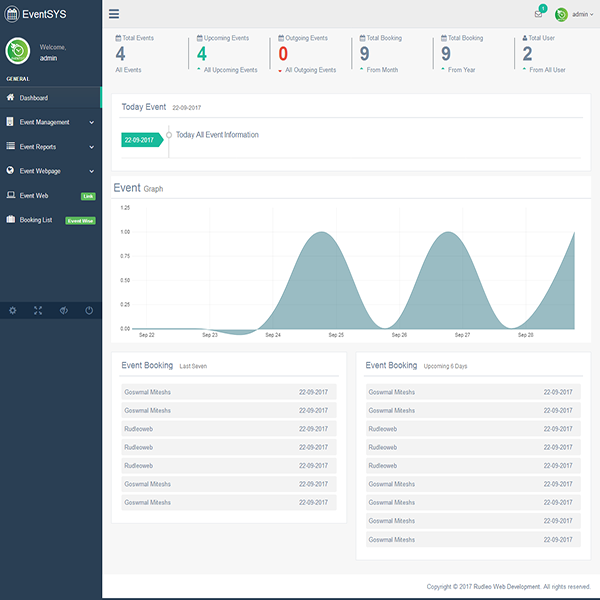Click the EventSYS calendar logo icon
600x600 pixels.
(x=12, y=14)
